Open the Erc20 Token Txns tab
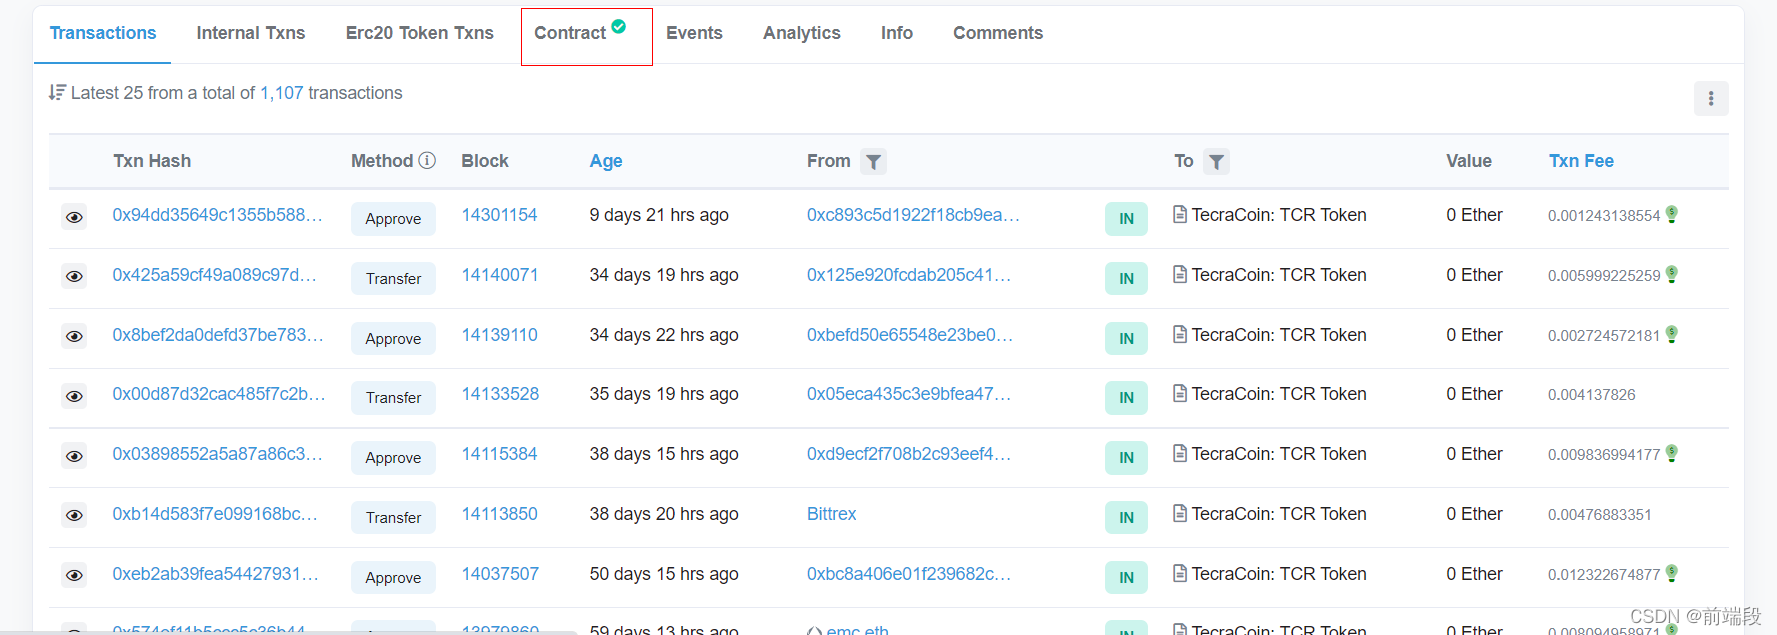Image resolution: width=1777 pixels, height=635 pixels. tap(420, 33)
